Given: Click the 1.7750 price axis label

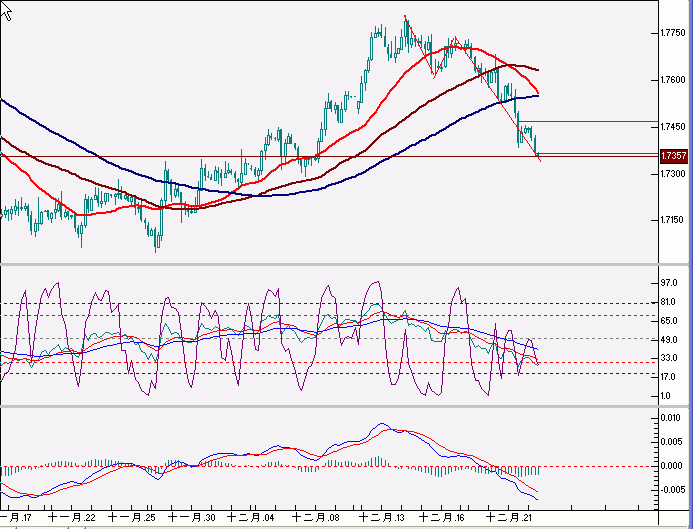Looking at the screenshot, I should [674, 33].
